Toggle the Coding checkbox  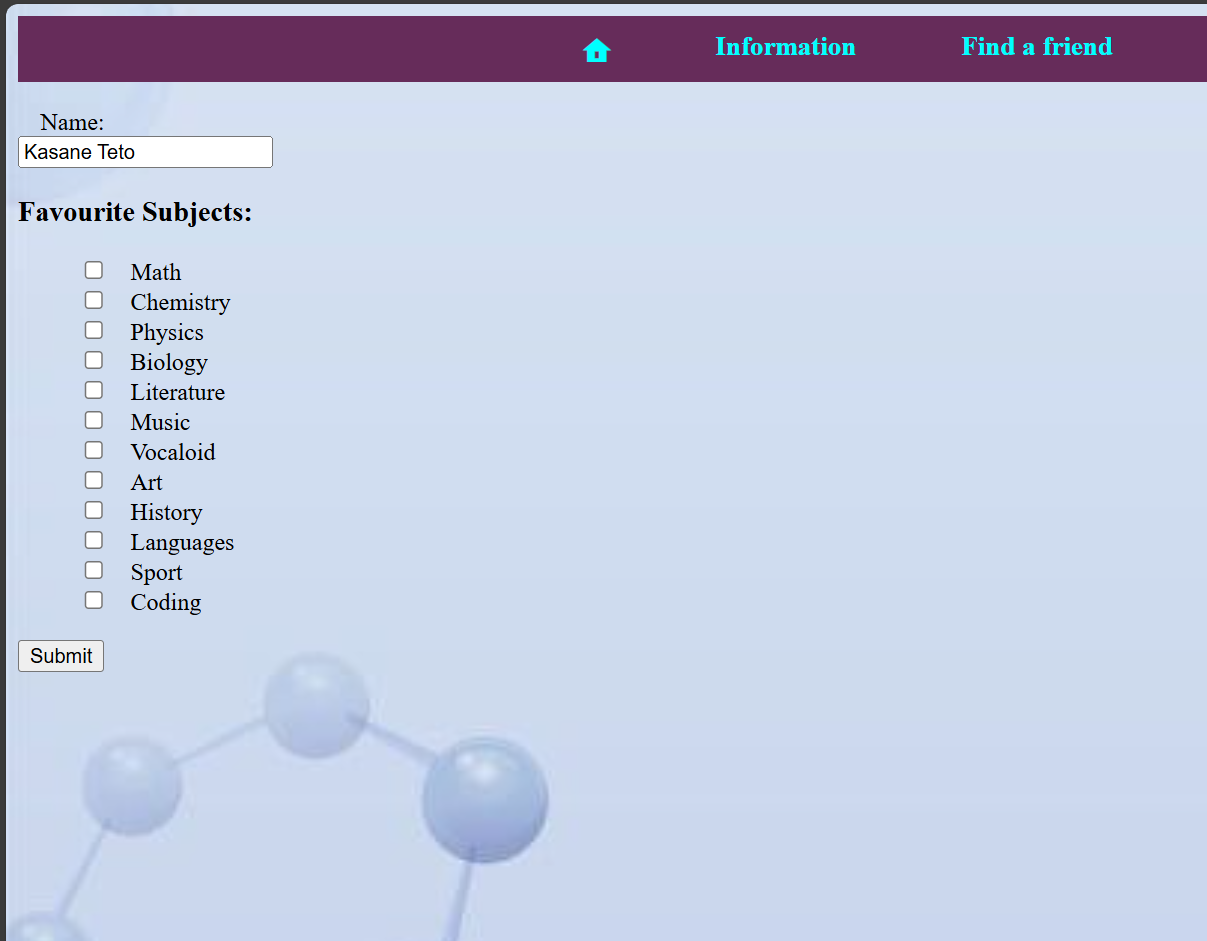(x=94, y=600)
